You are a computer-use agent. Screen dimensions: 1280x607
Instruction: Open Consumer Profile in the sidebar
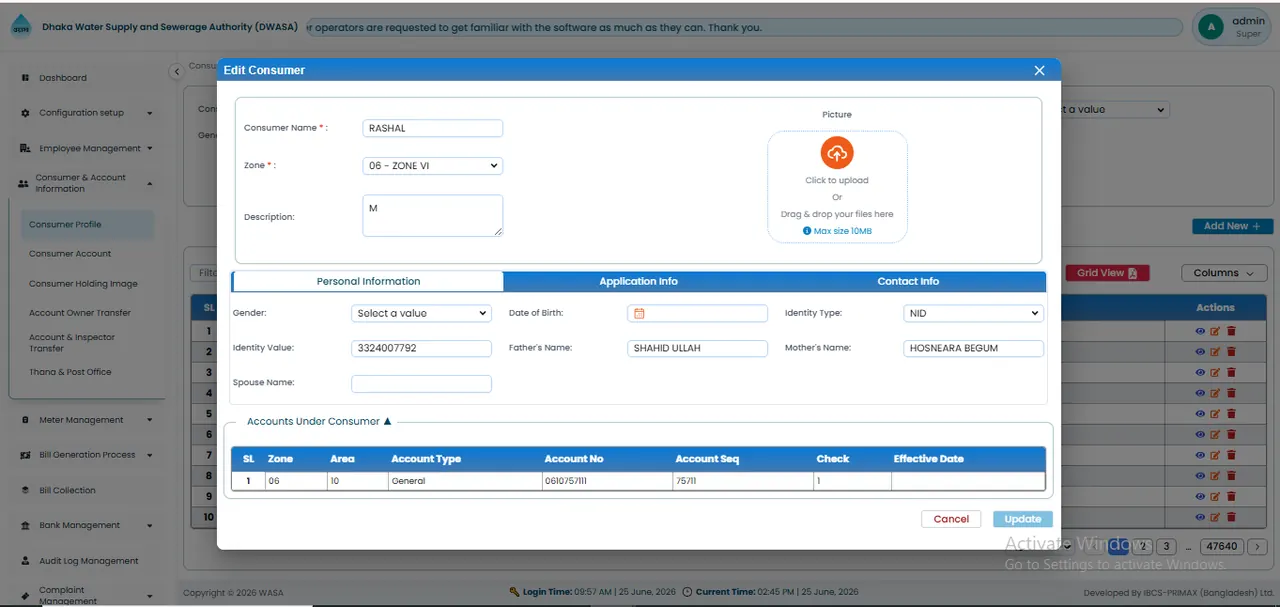tap(87, 224)
